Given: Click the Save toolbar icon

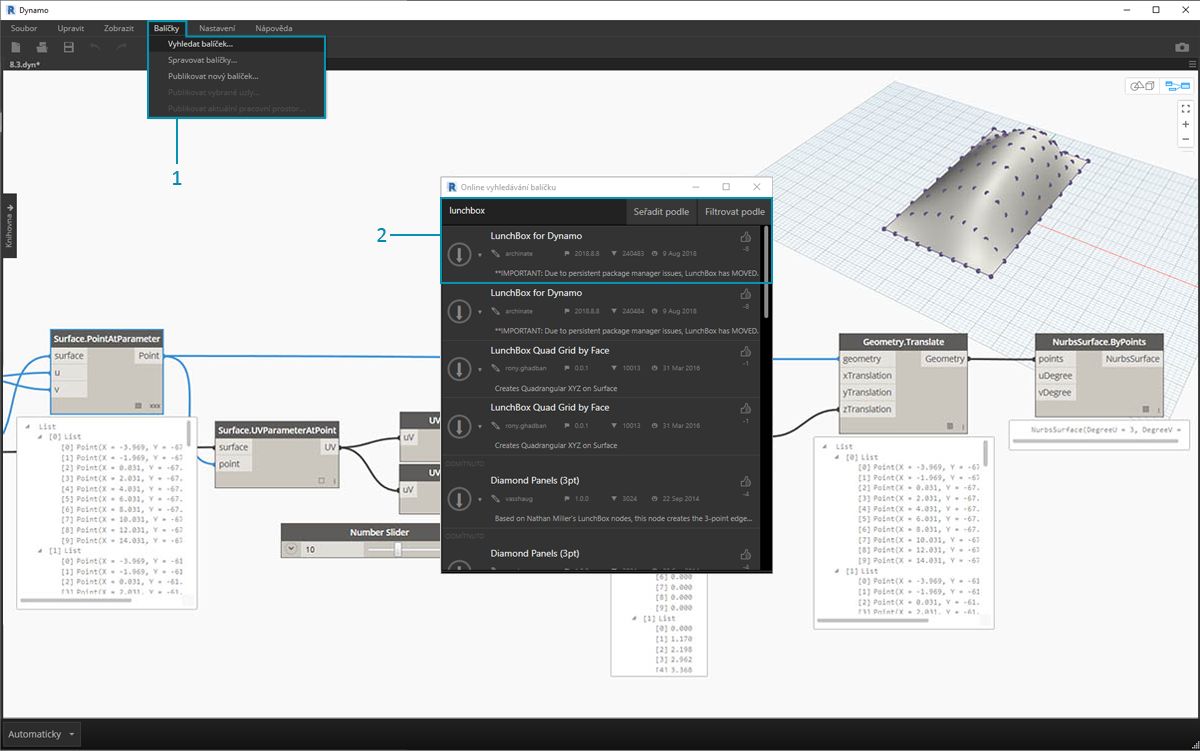Looking at the screenshot, I should pos(69,47).
